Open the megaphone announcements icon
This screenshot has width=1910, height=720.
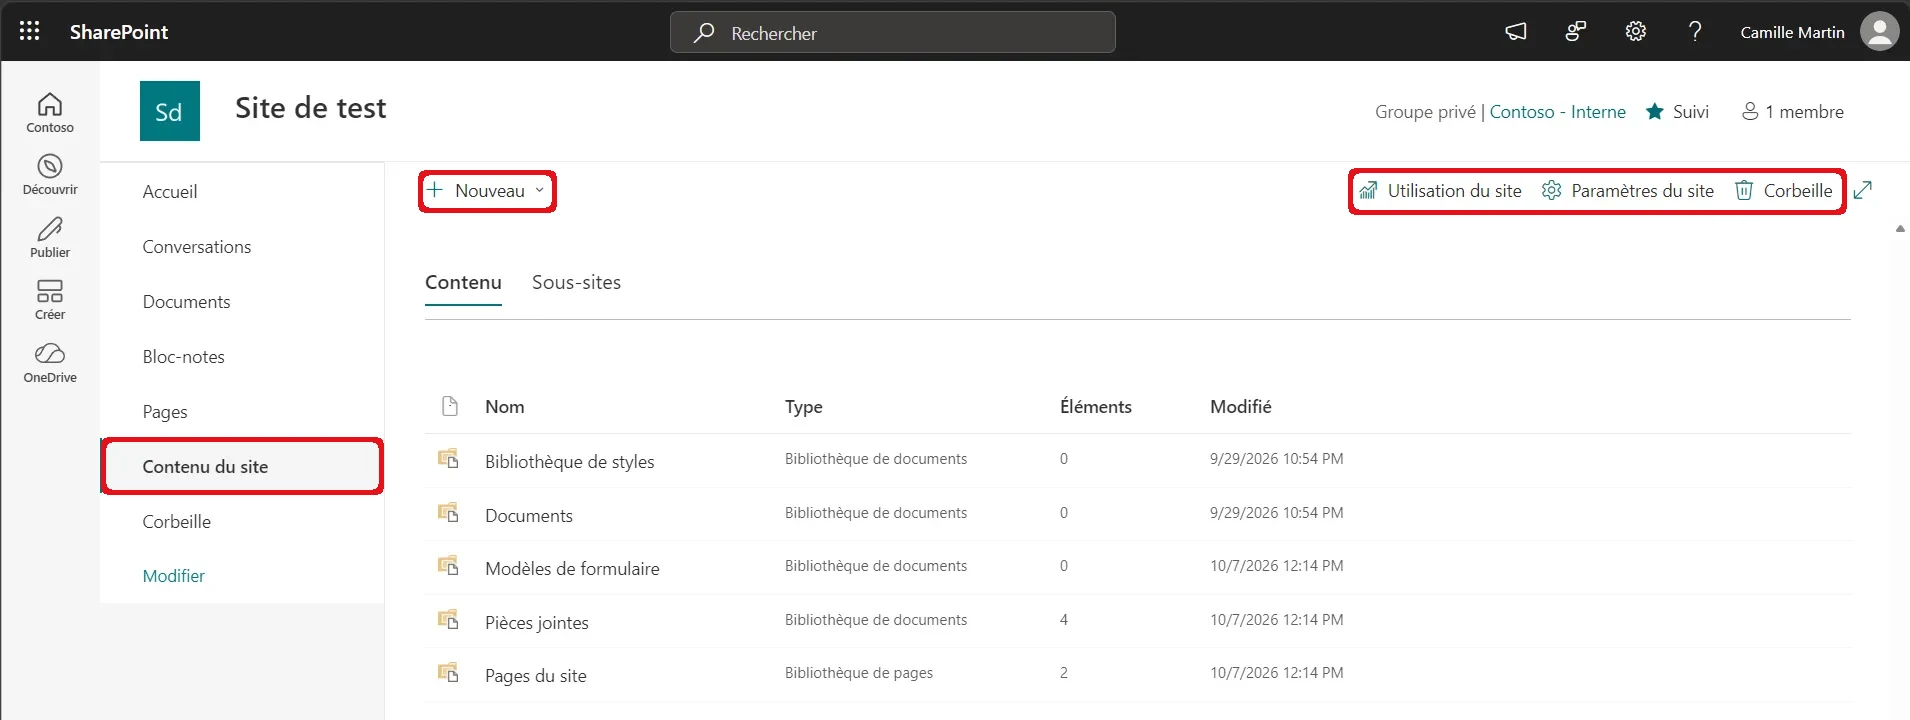tap(1516, 32)
